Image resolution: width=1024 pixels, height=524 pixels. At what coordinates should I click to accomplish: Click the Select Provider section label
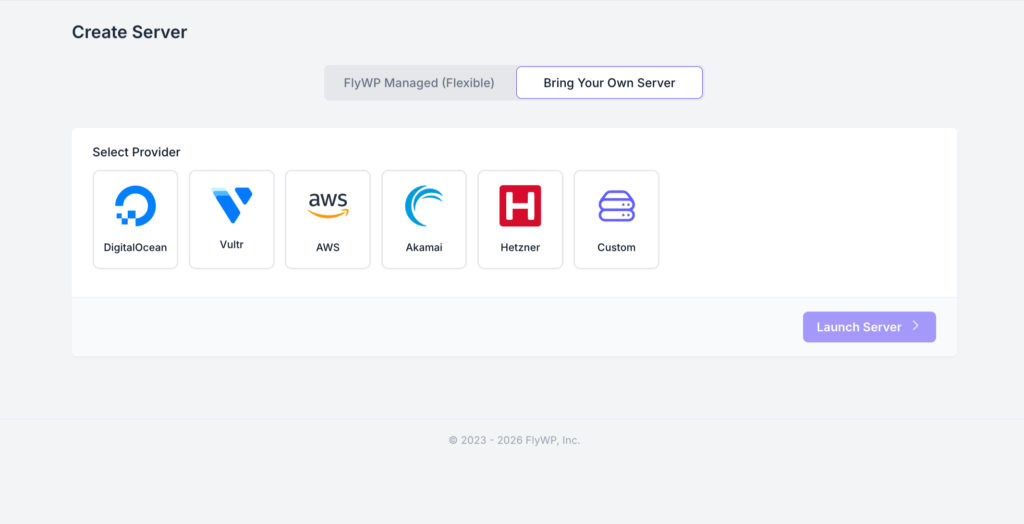tap(136, 152)
